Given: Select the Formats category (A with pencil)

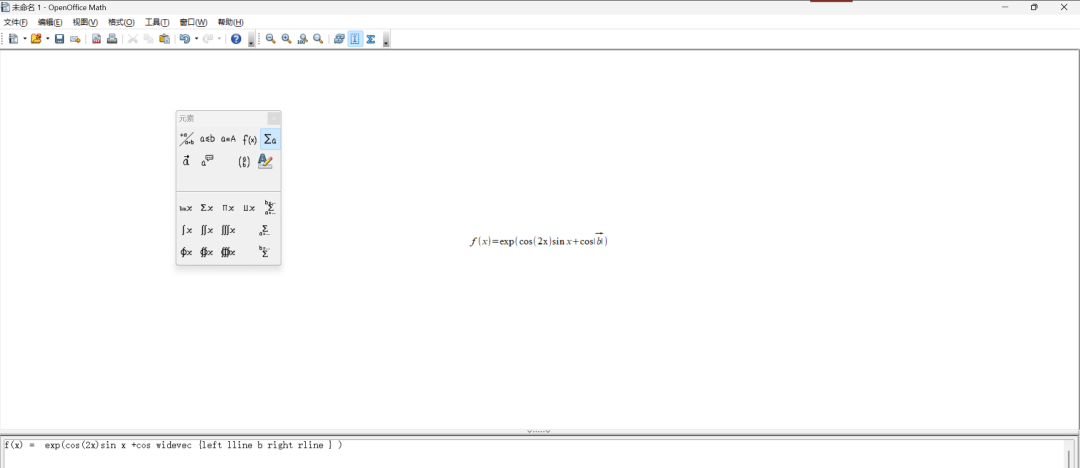Looking at the screenshot, I should tap(265, 161).
